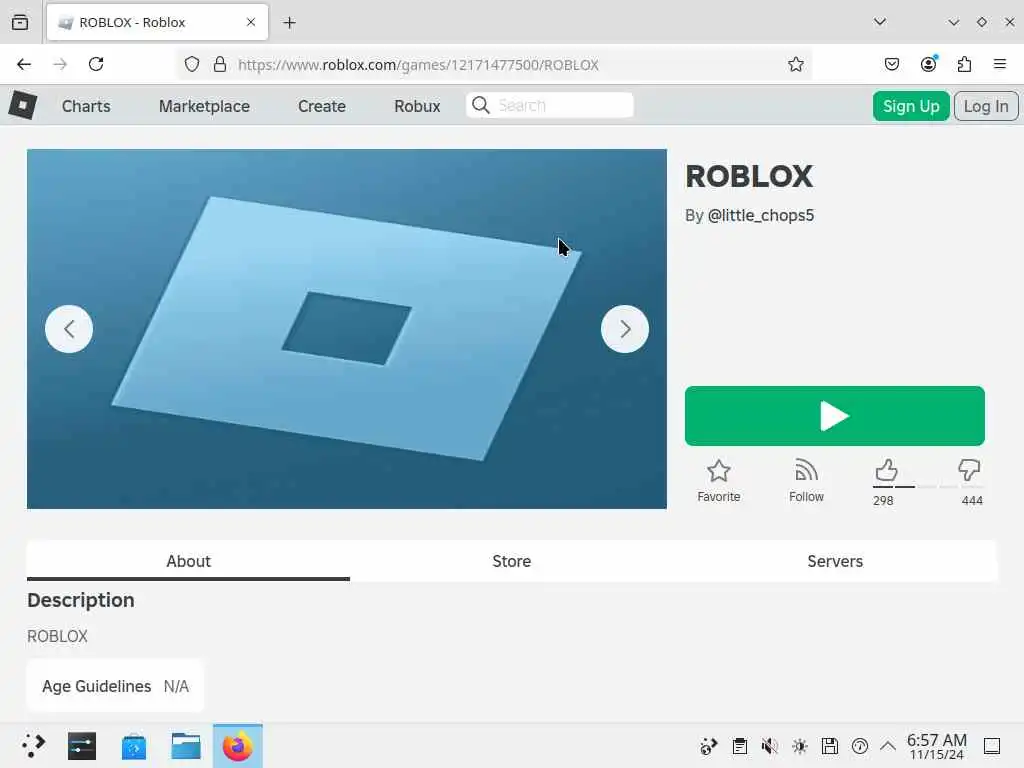Click the Sign Up button
Image resolution: width=1024 pixels, height=768 pixels.
click(x=911, y=106)
